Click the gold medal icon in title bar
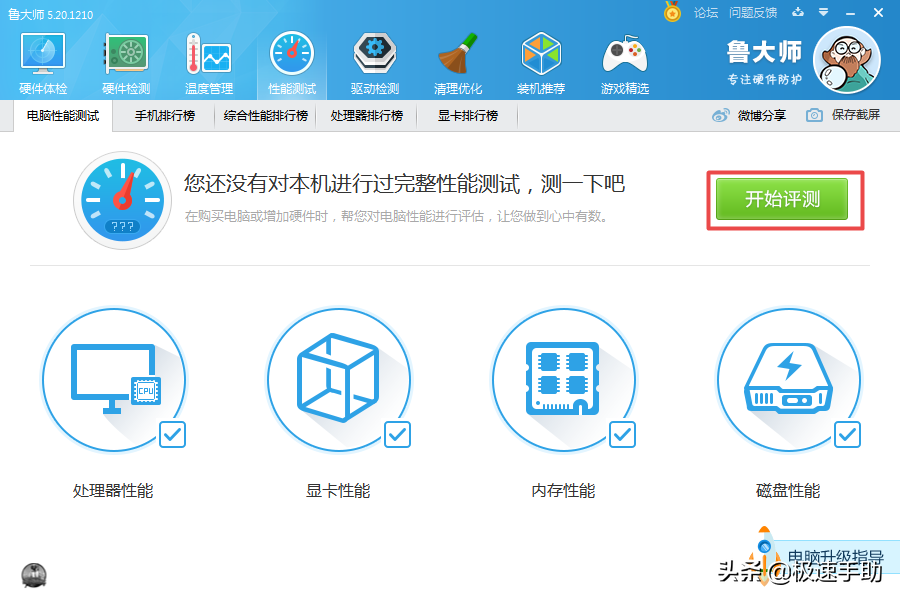 click(x=672, y=11)
